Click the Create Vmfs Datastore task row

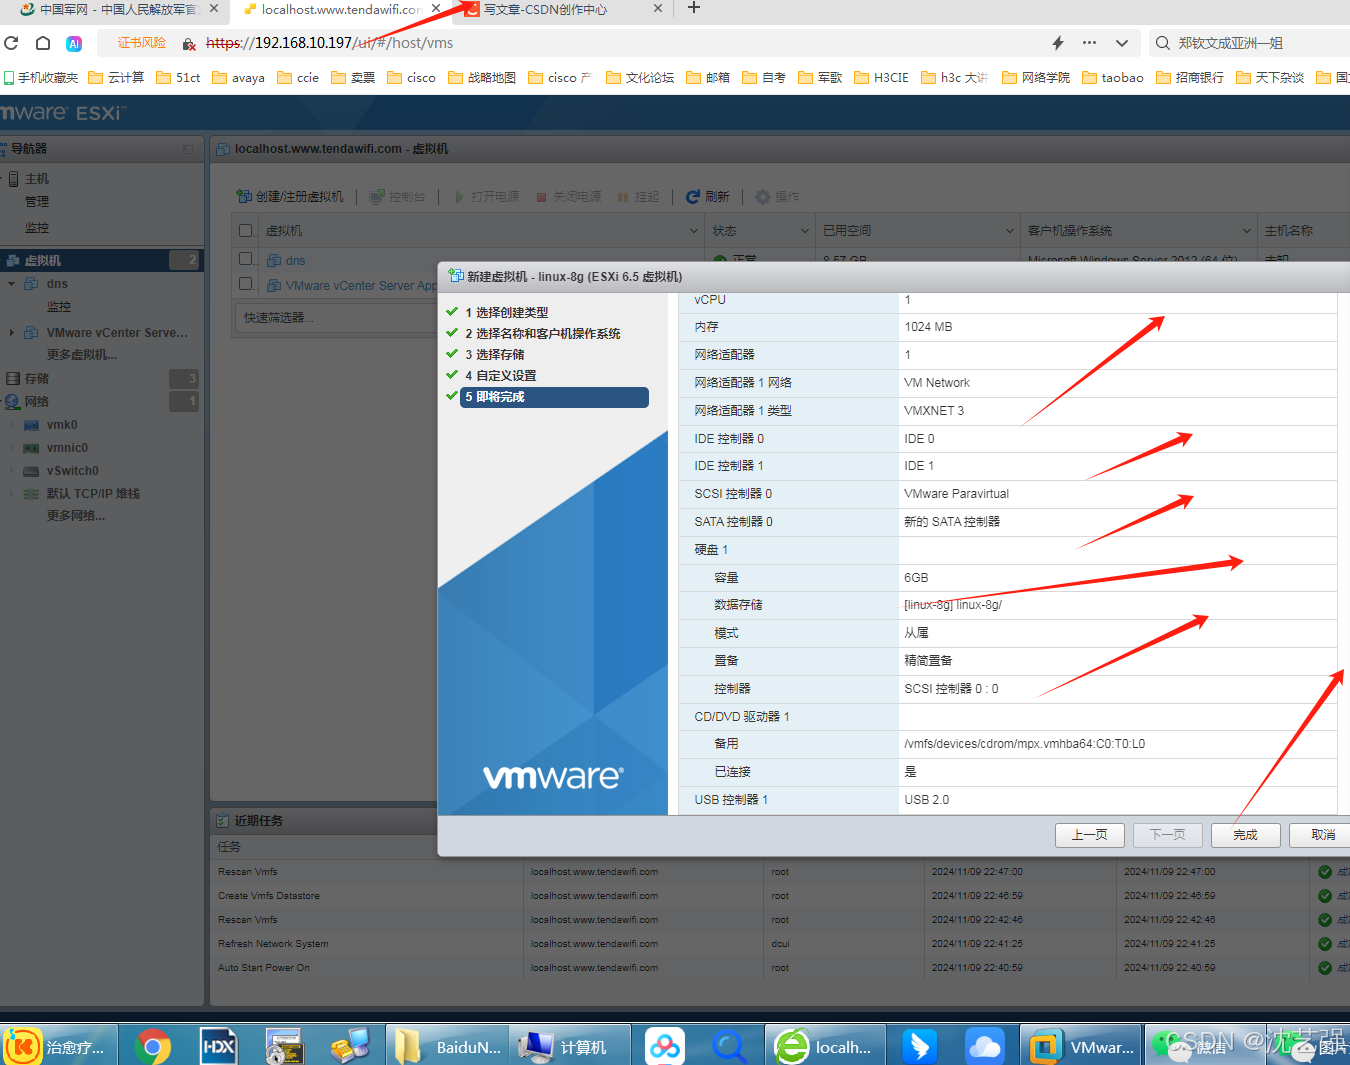[x=269, y=896]
